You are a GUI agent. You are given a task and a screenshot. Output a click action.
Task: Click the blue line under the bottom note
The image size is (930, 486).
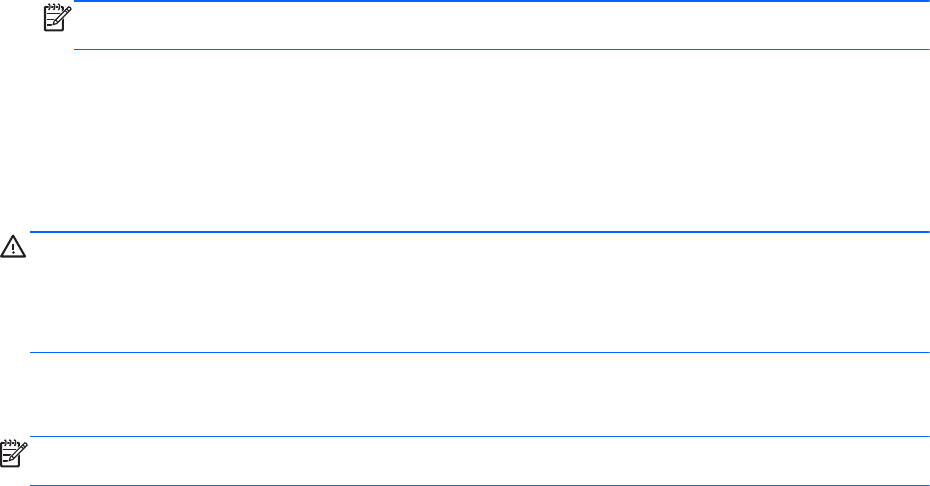pos(480,485)
